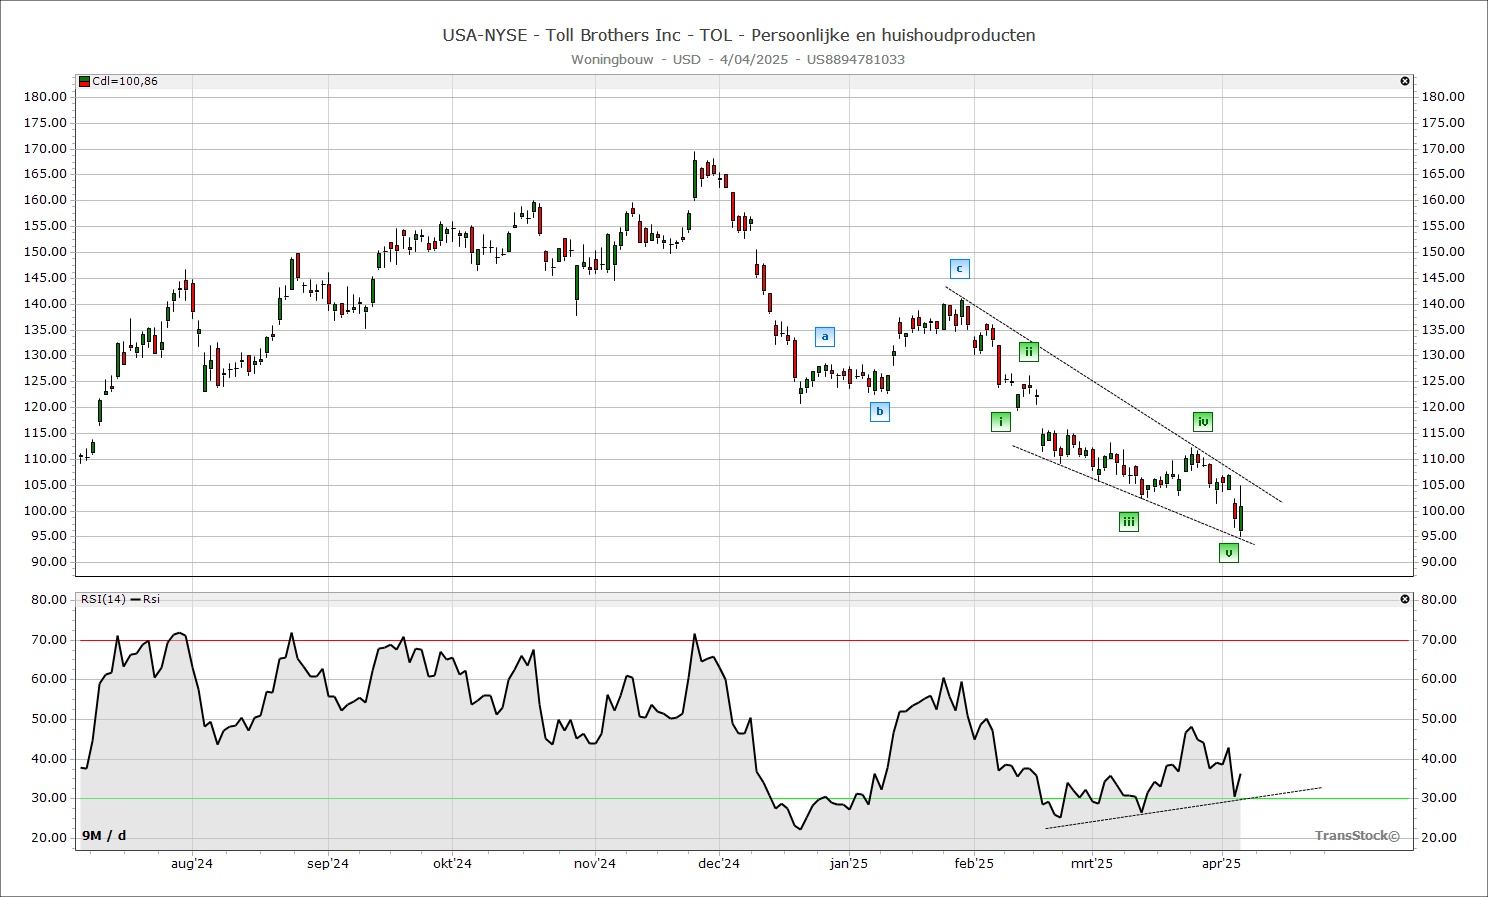
Task: Select the green wave label 'i'
Action: point(1000,422)
